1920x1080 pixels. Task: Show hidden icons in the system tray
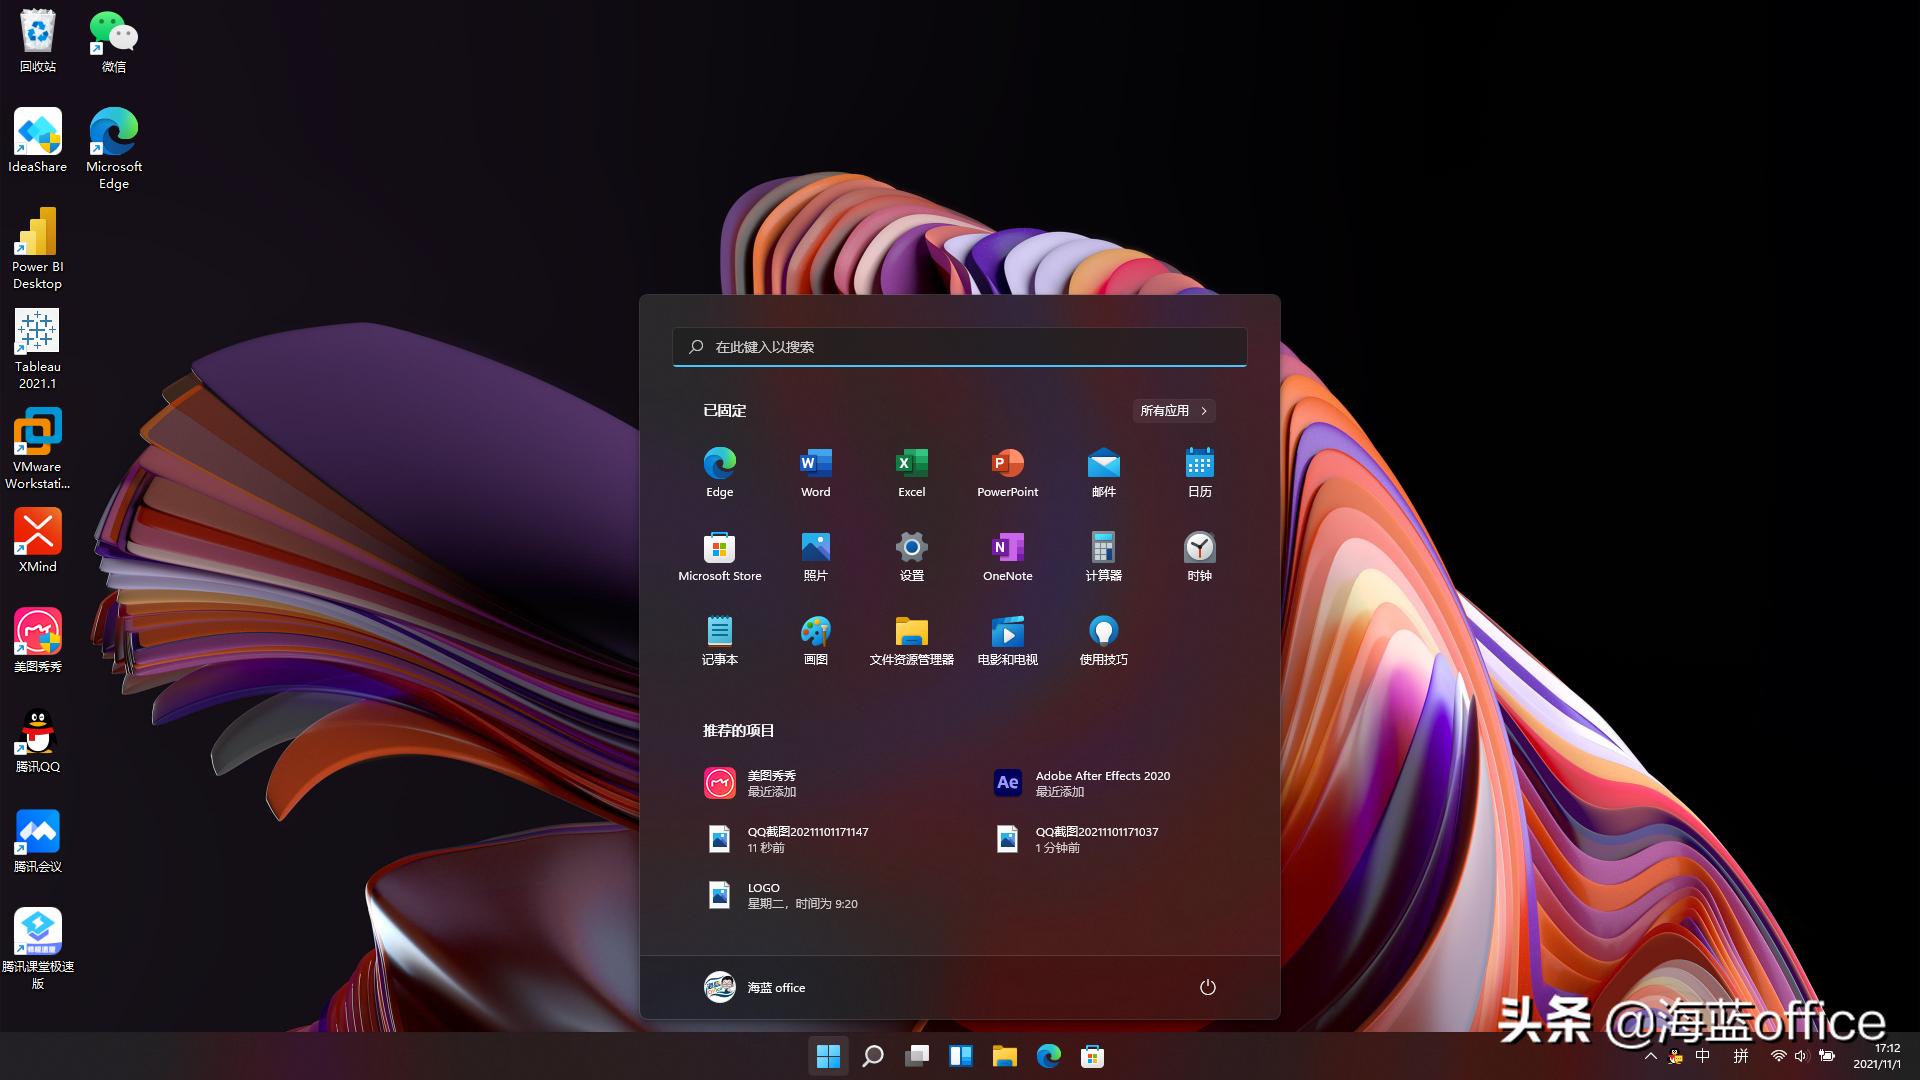1651,1056
